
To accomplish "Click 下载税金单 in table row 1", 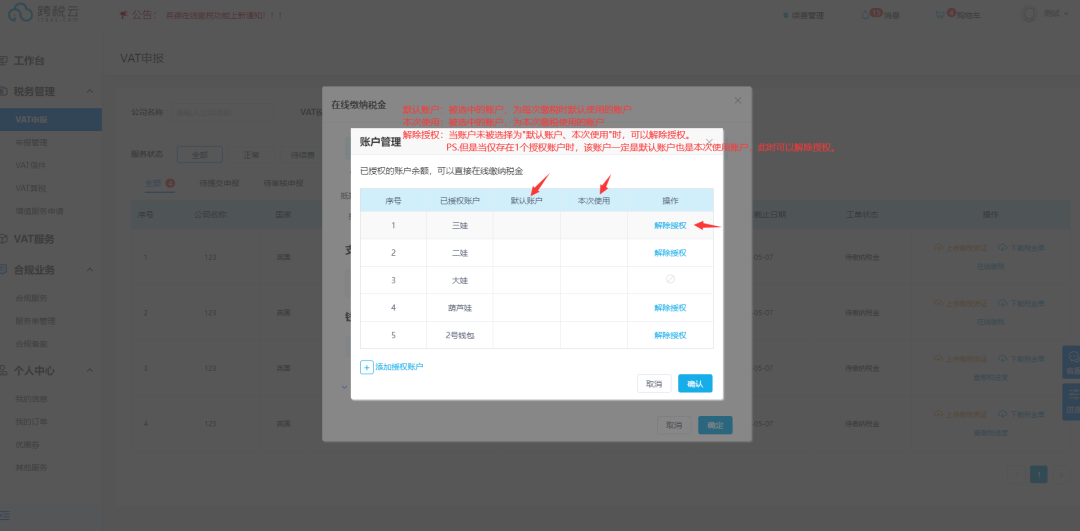I will pyautogui.click(x=1021, y=248).
